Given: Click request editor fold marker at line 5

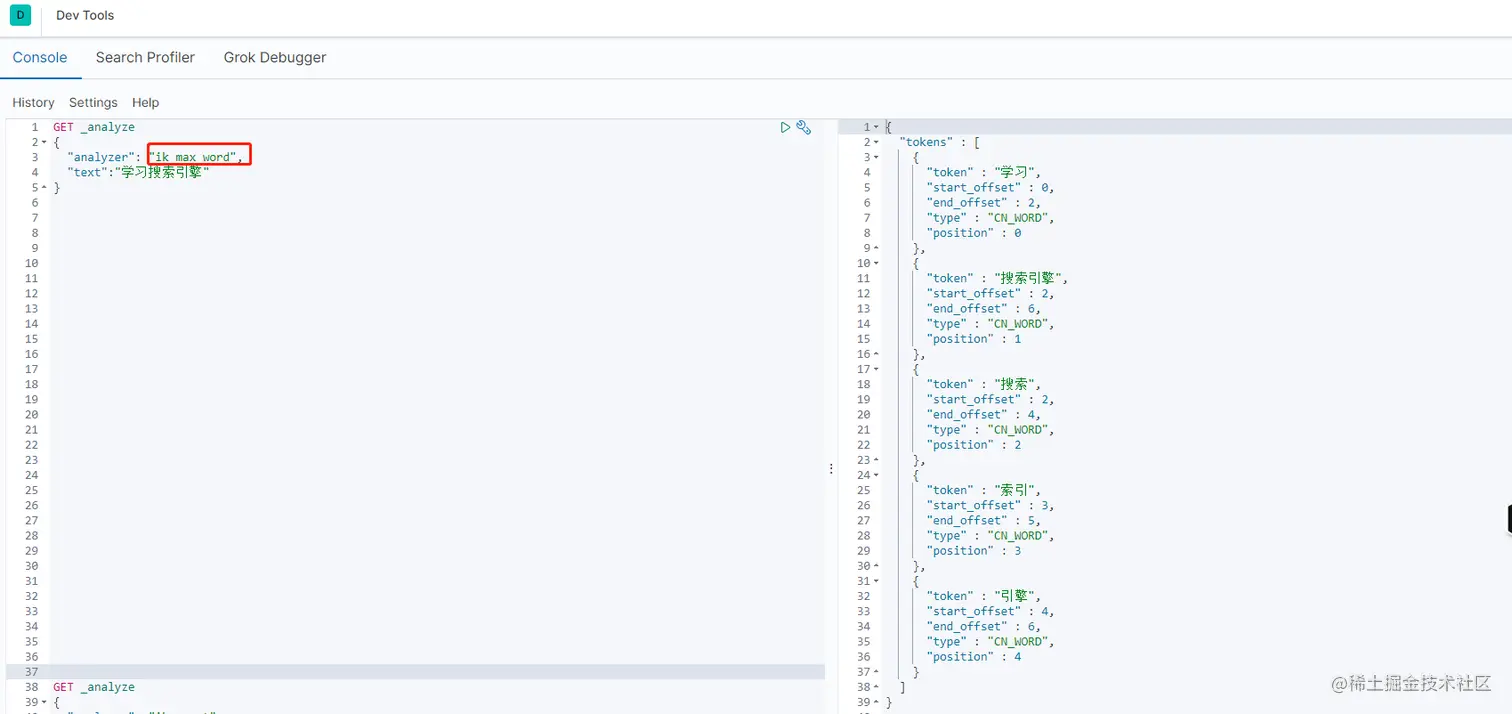Looking at the screenshot, I should coord(44,188).
